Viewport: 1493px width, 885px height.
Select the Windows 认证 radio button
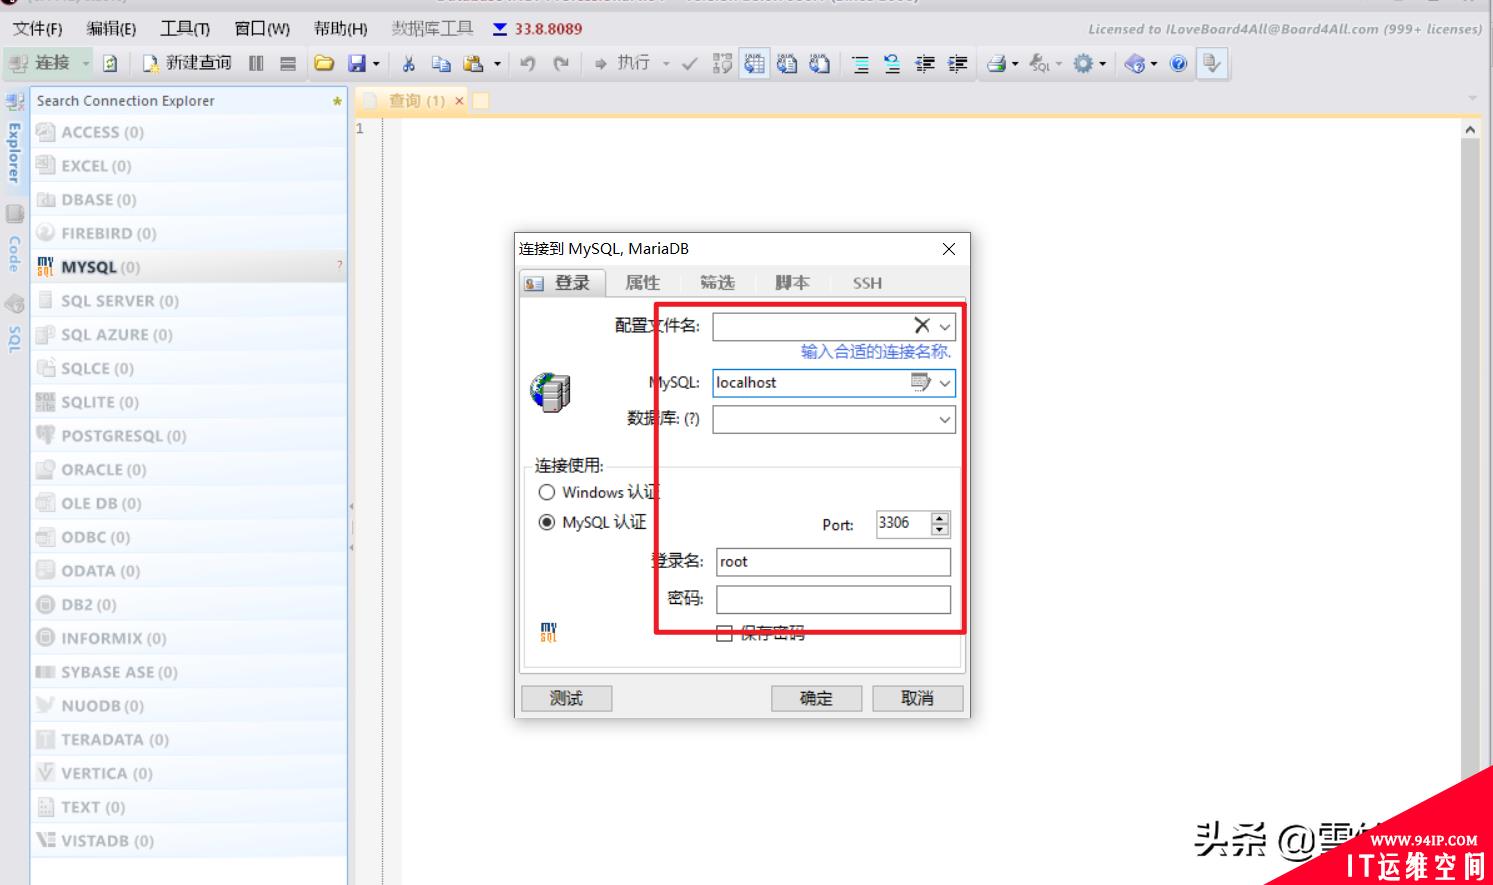pyautogui.click(x=547, y=492)
